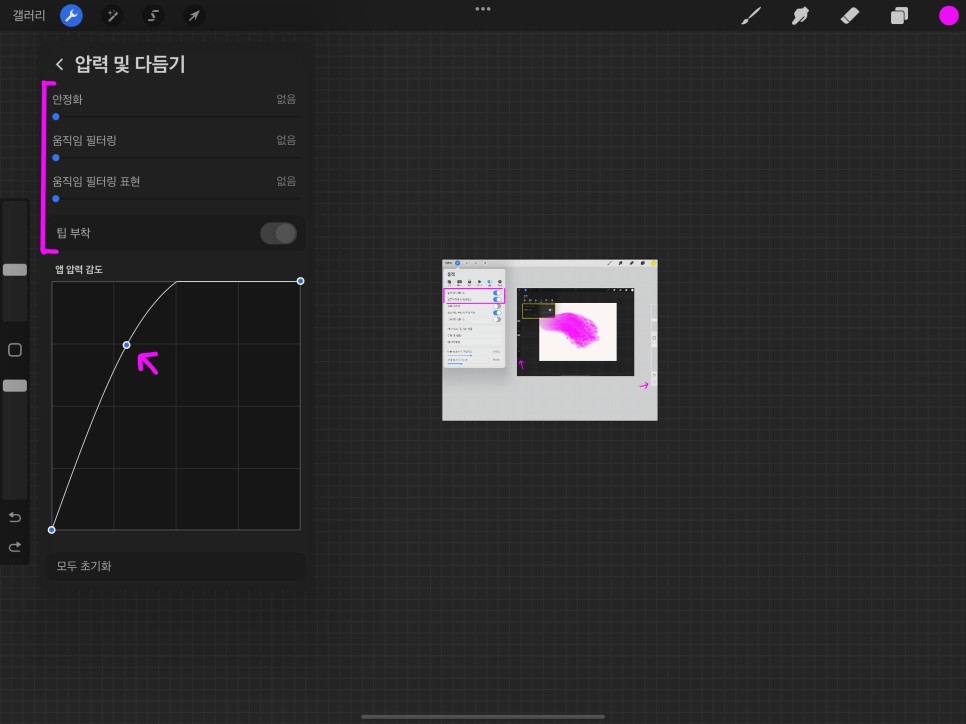Image resolution: width=966 pixels, height=724 pixels.
Task: Choose the Selection S-shaped tool
Action: (153, 15)
